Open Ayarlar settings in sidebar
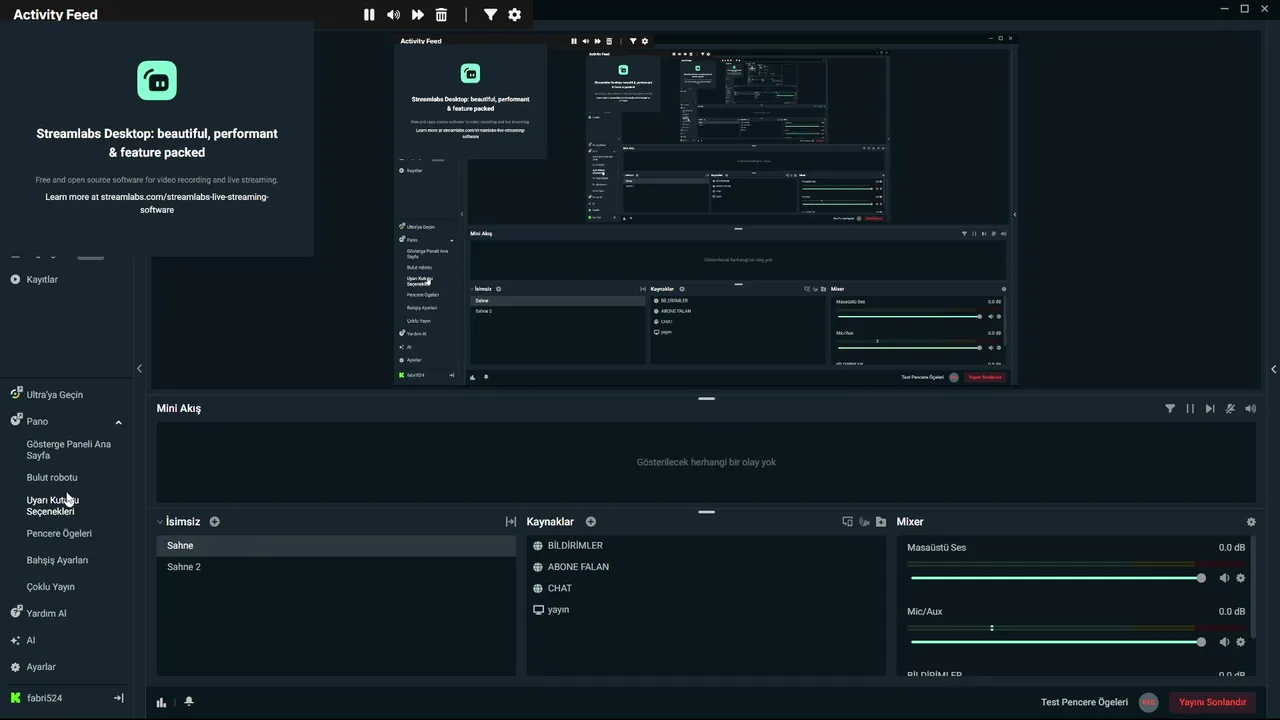The width and height of the screenshot is (1280, 720). 41,667
